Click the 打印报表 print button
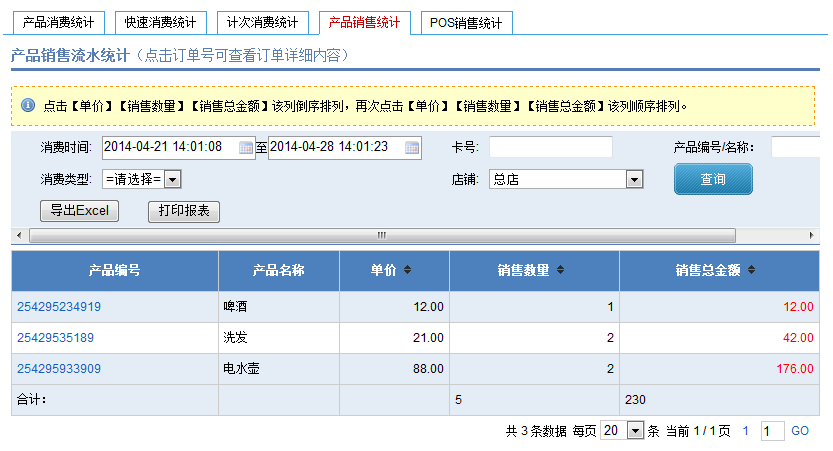The width and height of the screenshot is (833, 451). tap(184, 211)
